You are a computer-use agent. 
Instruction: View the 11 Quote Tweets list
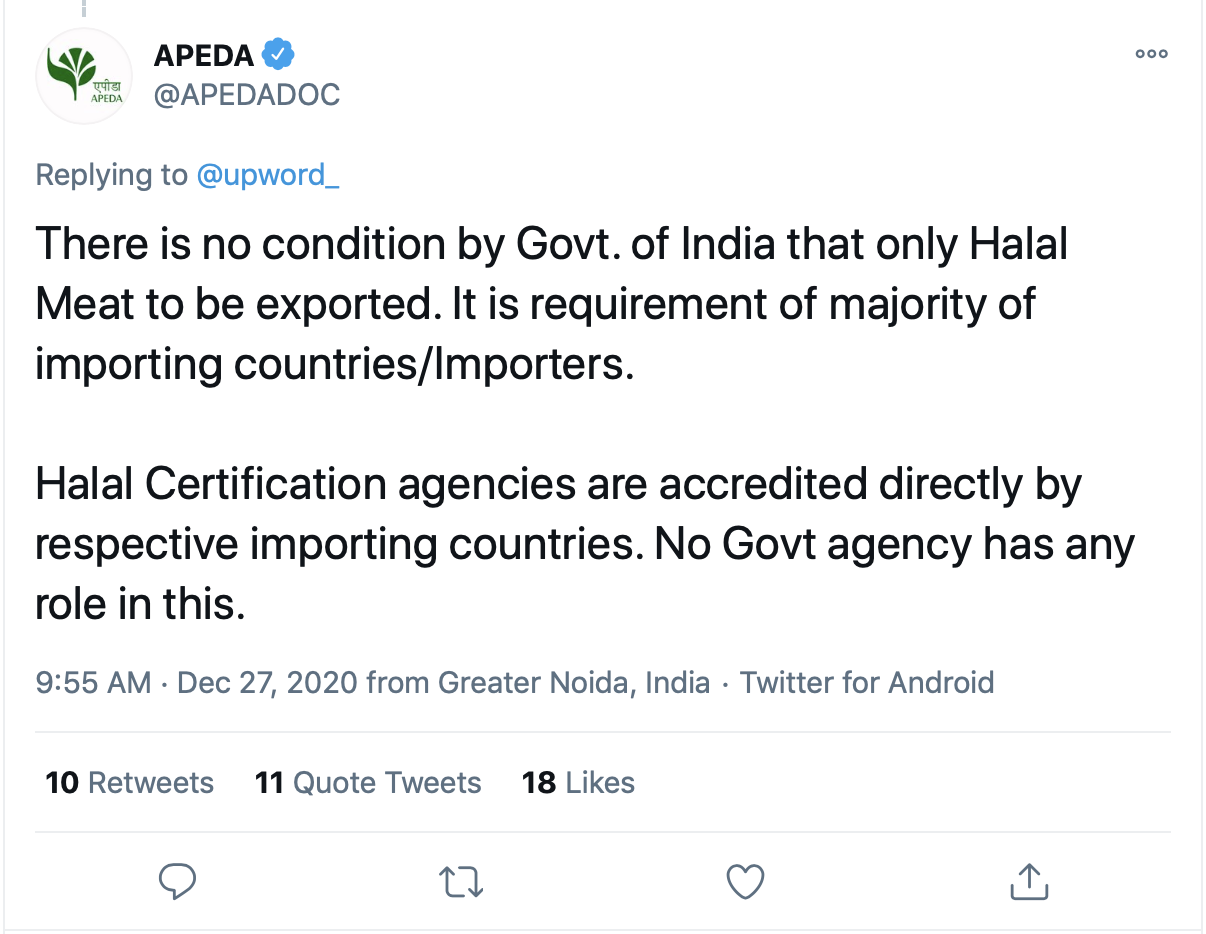368,782
